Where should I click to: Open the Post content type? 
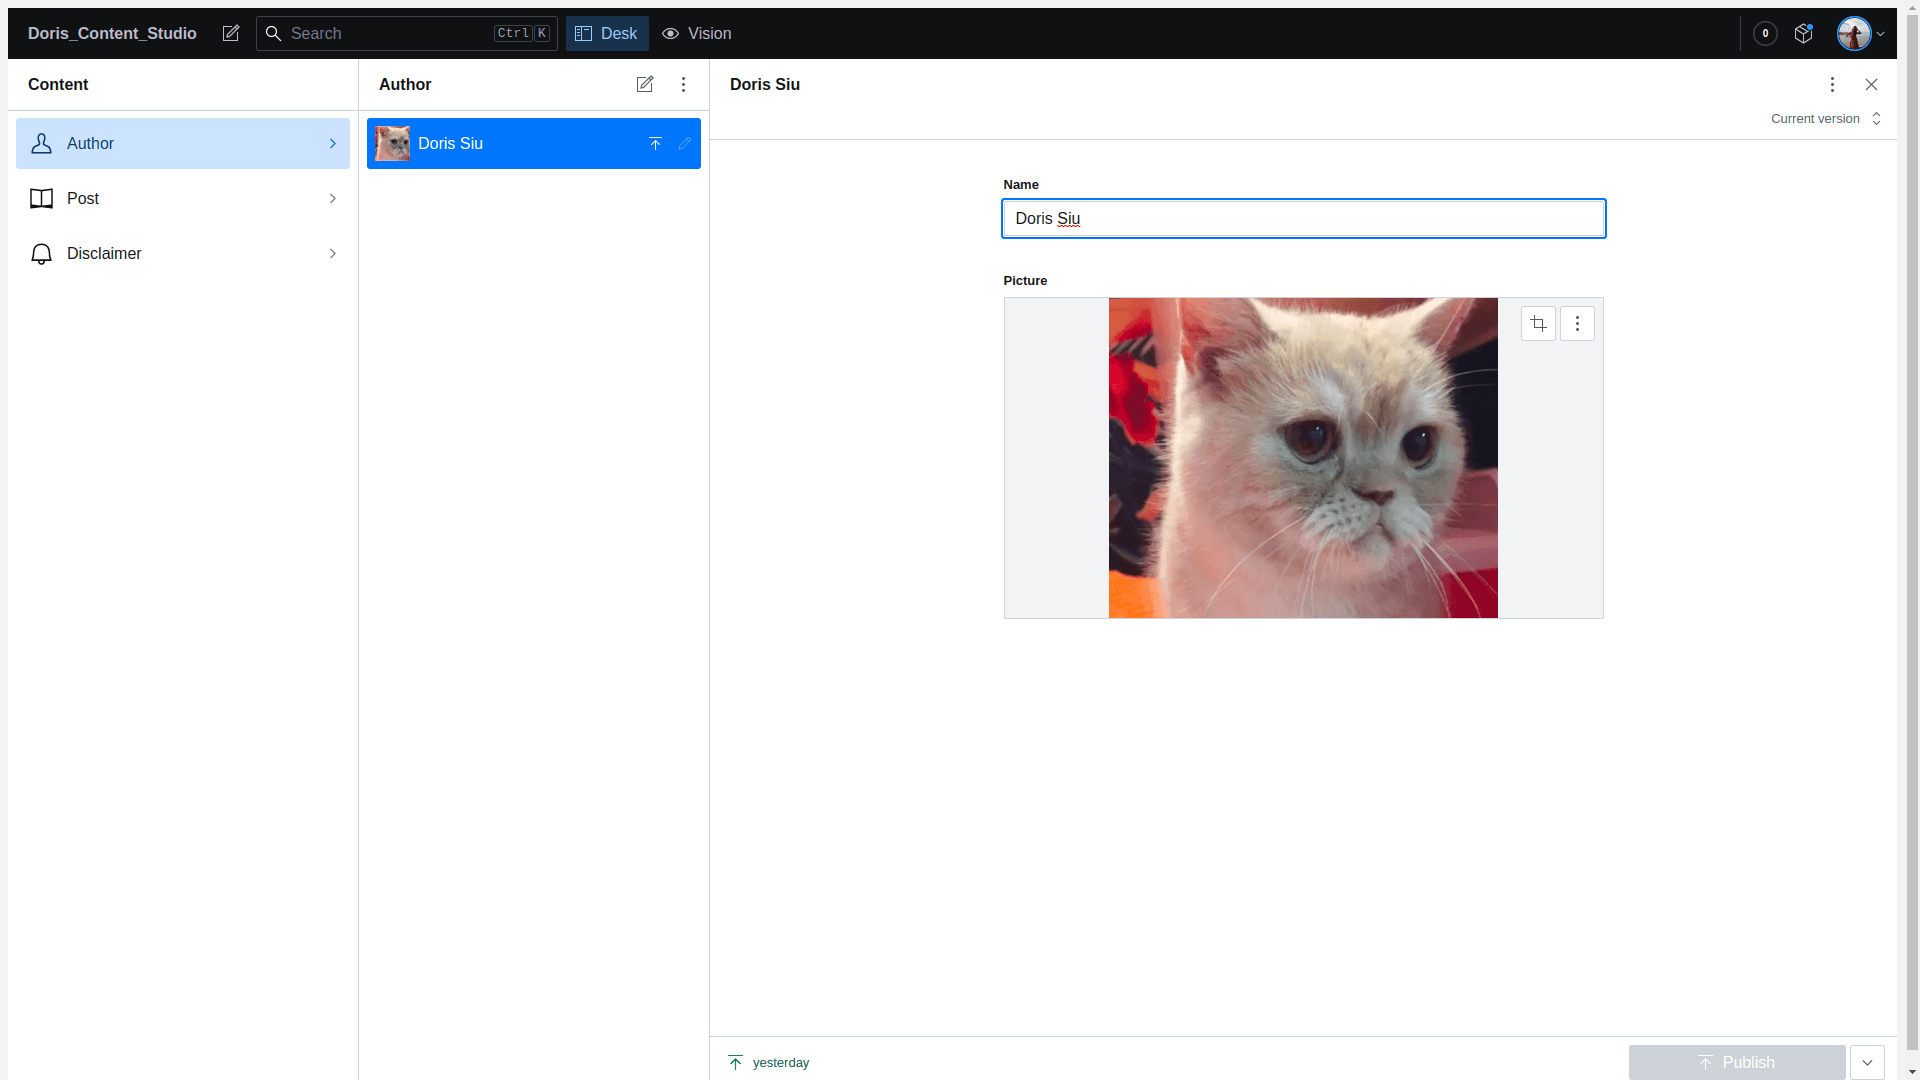tap(183, 199)
